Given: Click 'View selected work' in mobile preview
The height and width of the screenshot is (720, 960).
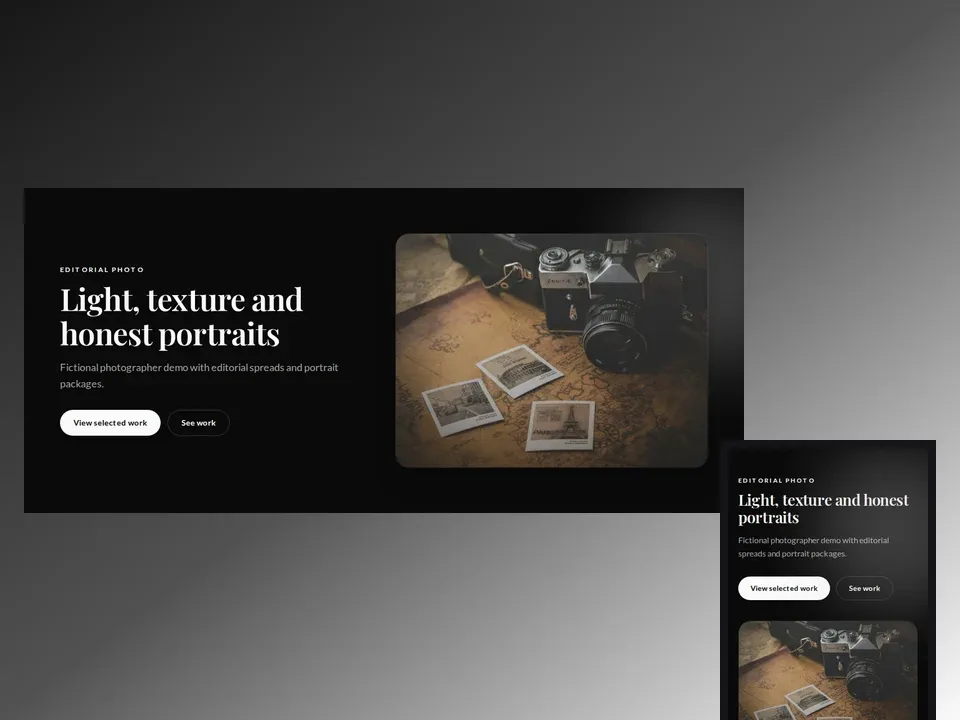Looking at the screenshot, I should tap(784, 588).
